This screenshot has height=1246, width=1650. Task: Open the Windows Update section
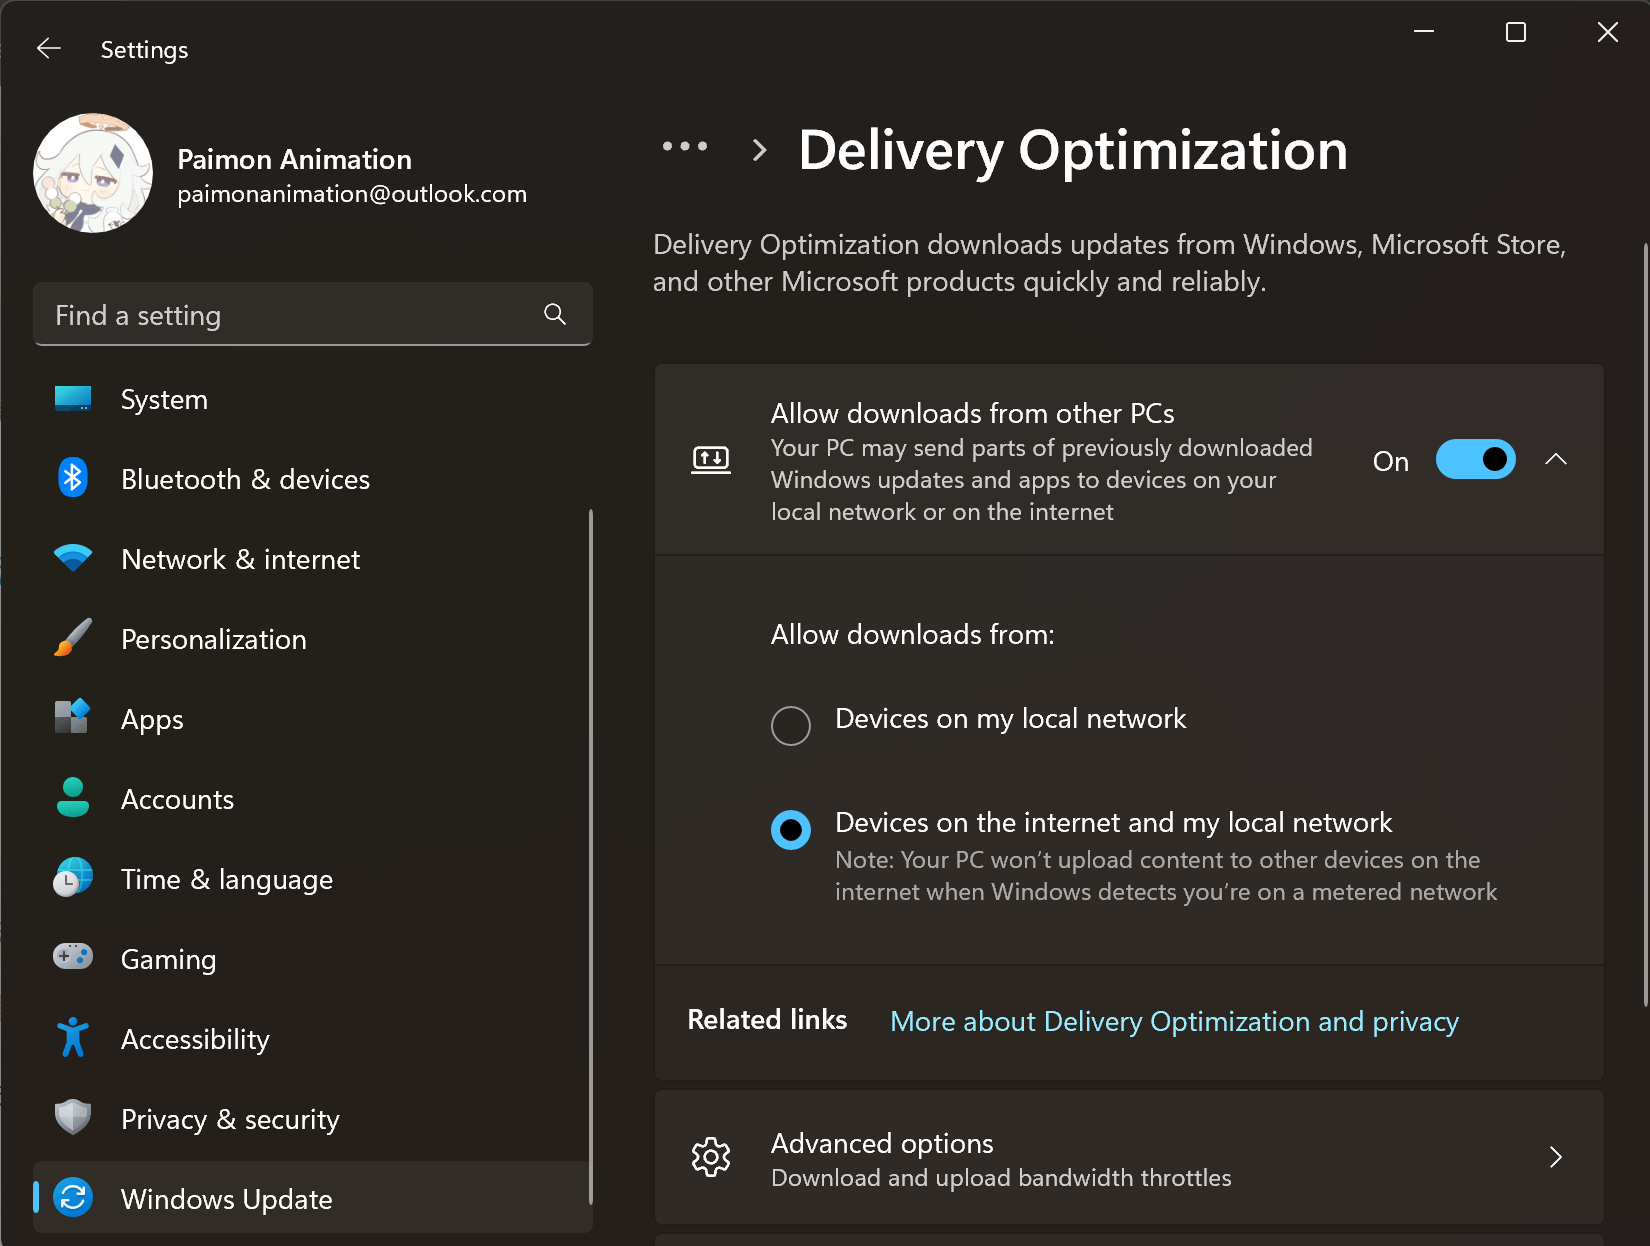click(226, 1198)
